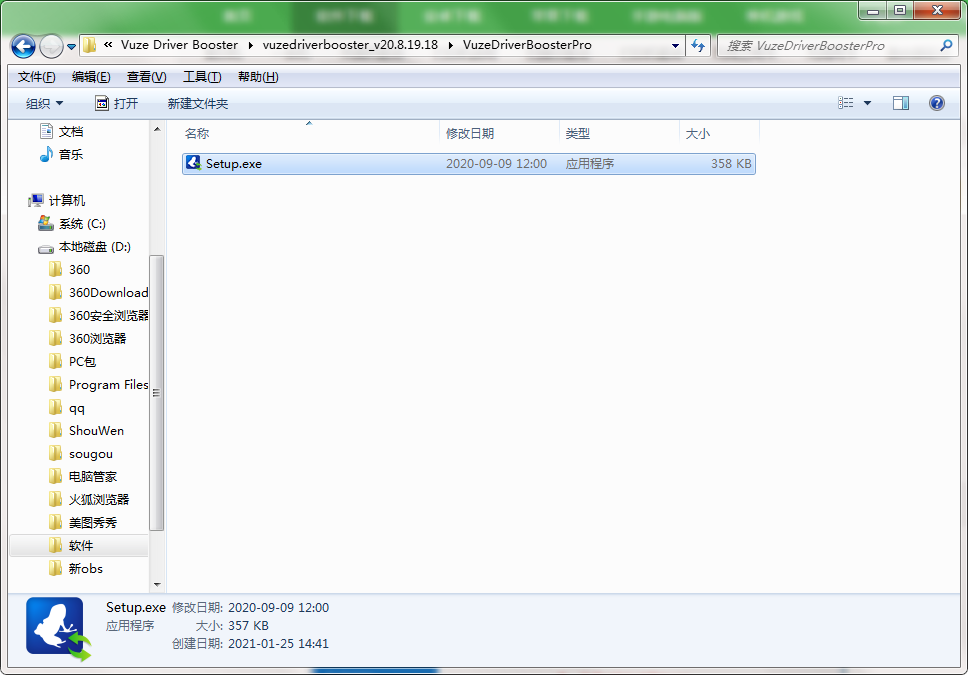Click the Setup.exe file name

[x=233, y=164]
